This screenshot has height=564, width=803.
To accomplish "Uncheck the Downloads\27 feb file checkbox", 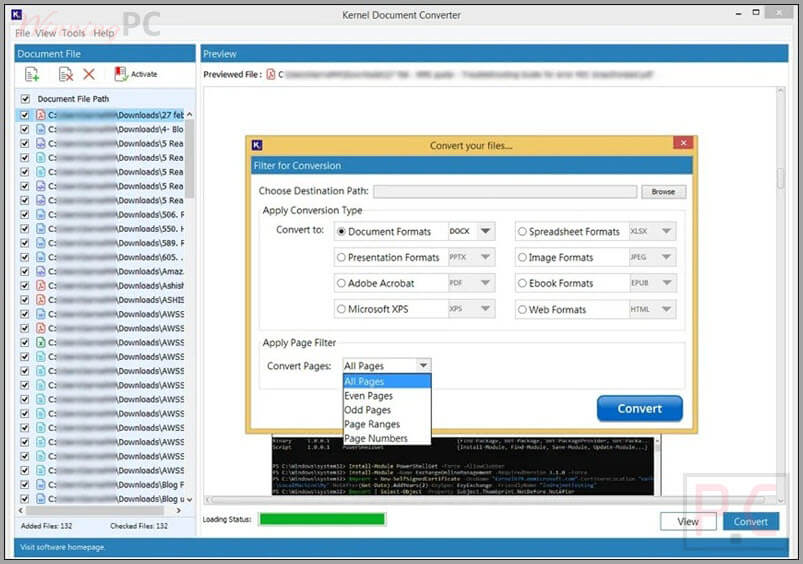I will (x=25, y=115).
